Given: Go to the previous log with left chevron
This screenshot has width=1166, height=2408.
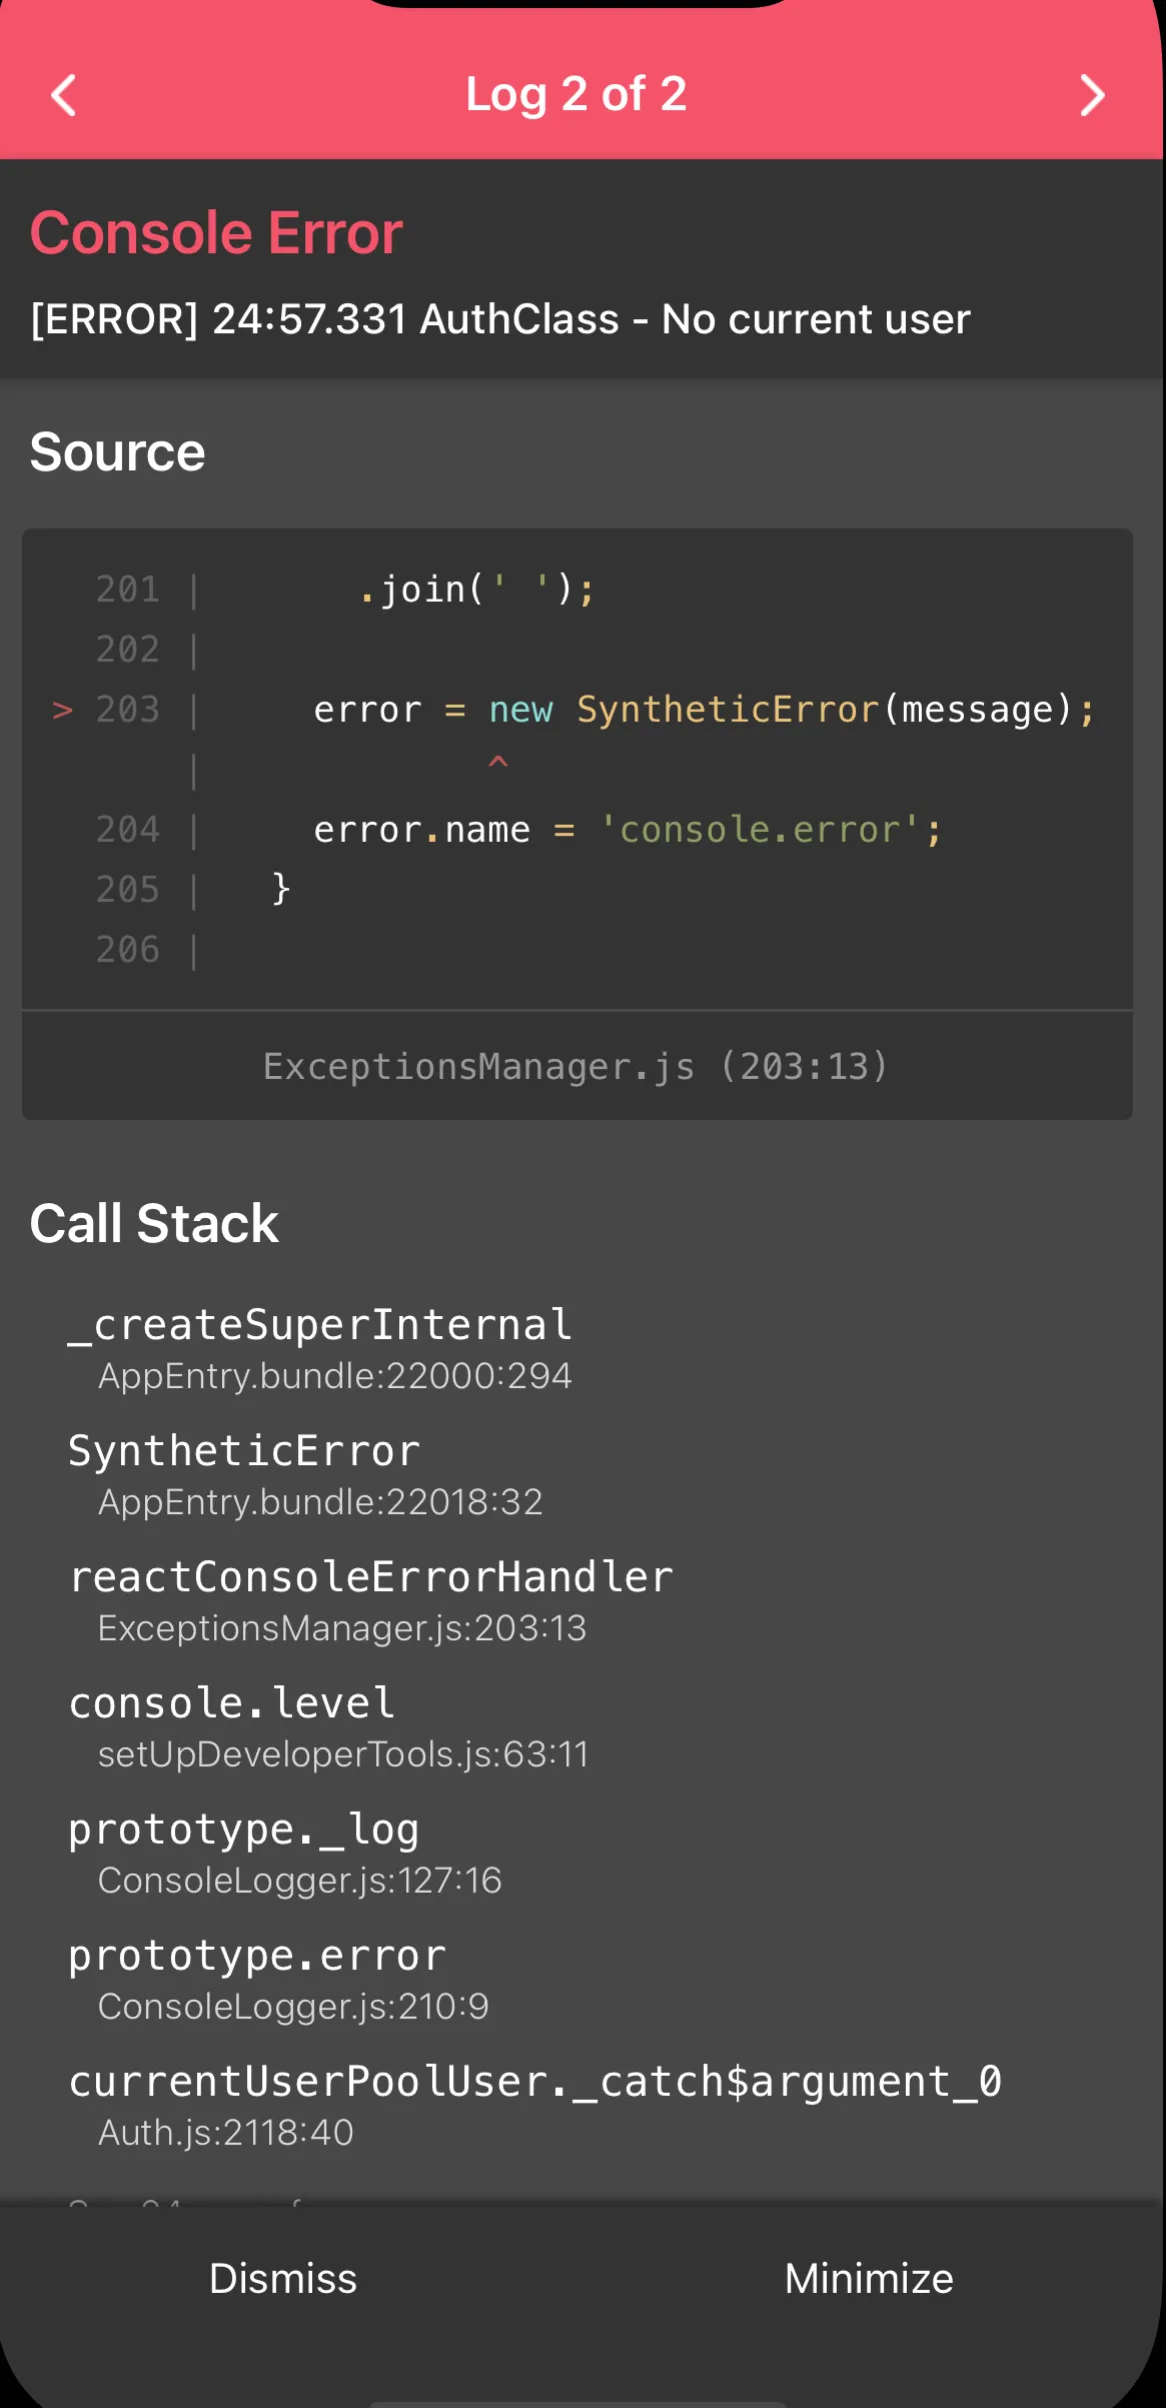Looking at the screenshot, I should 64,96.
